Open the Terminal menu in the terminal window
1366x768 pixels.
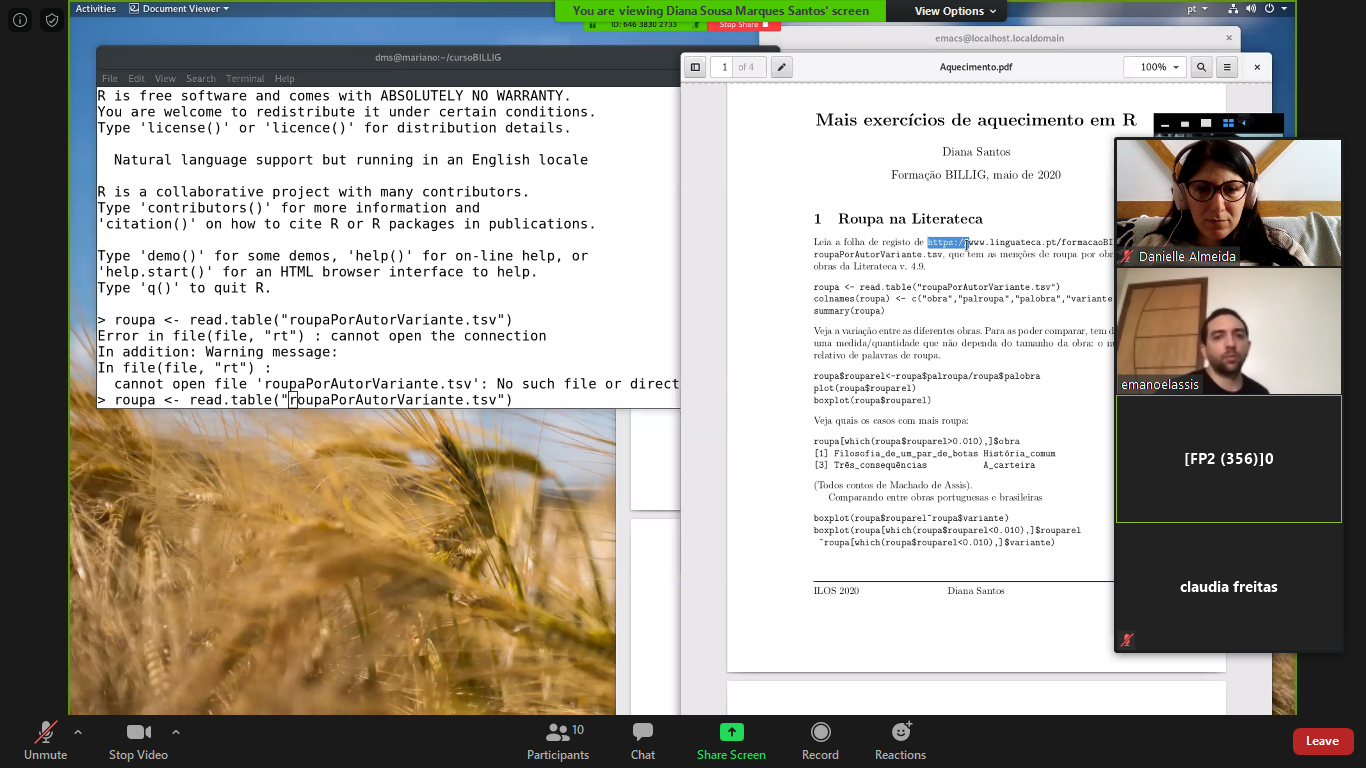click(245, 79)
